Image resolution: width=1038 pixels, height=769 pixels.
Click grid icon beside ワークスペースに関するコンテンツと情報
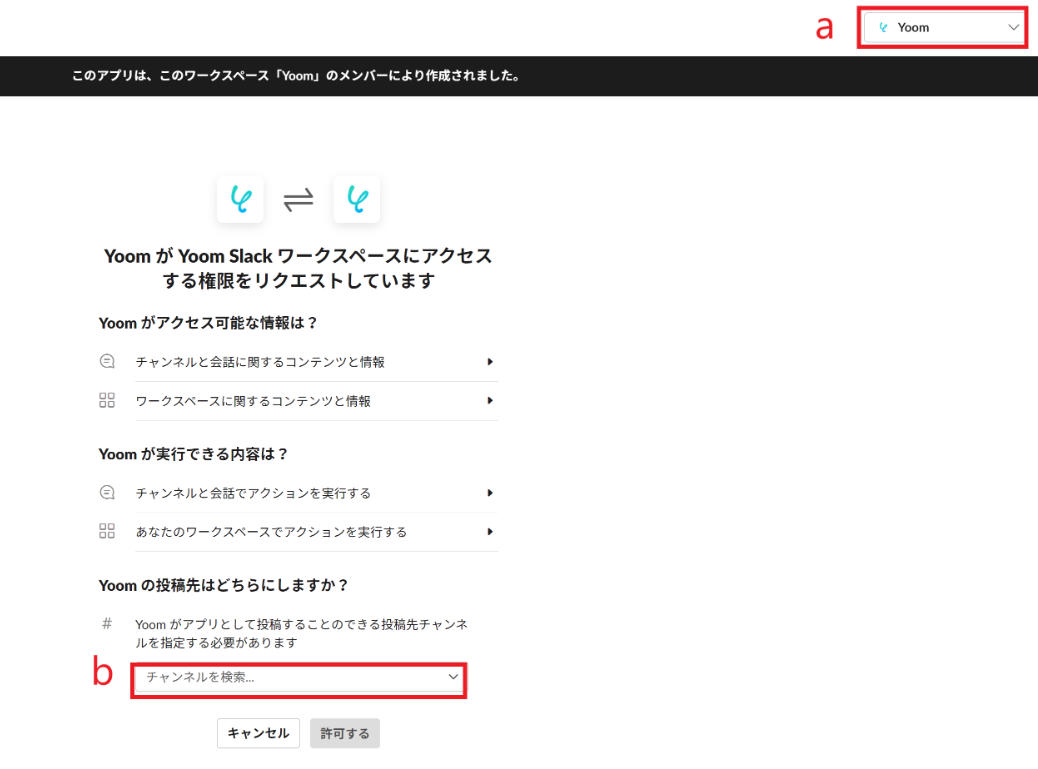pyautogui.click(x=107, y=400)
